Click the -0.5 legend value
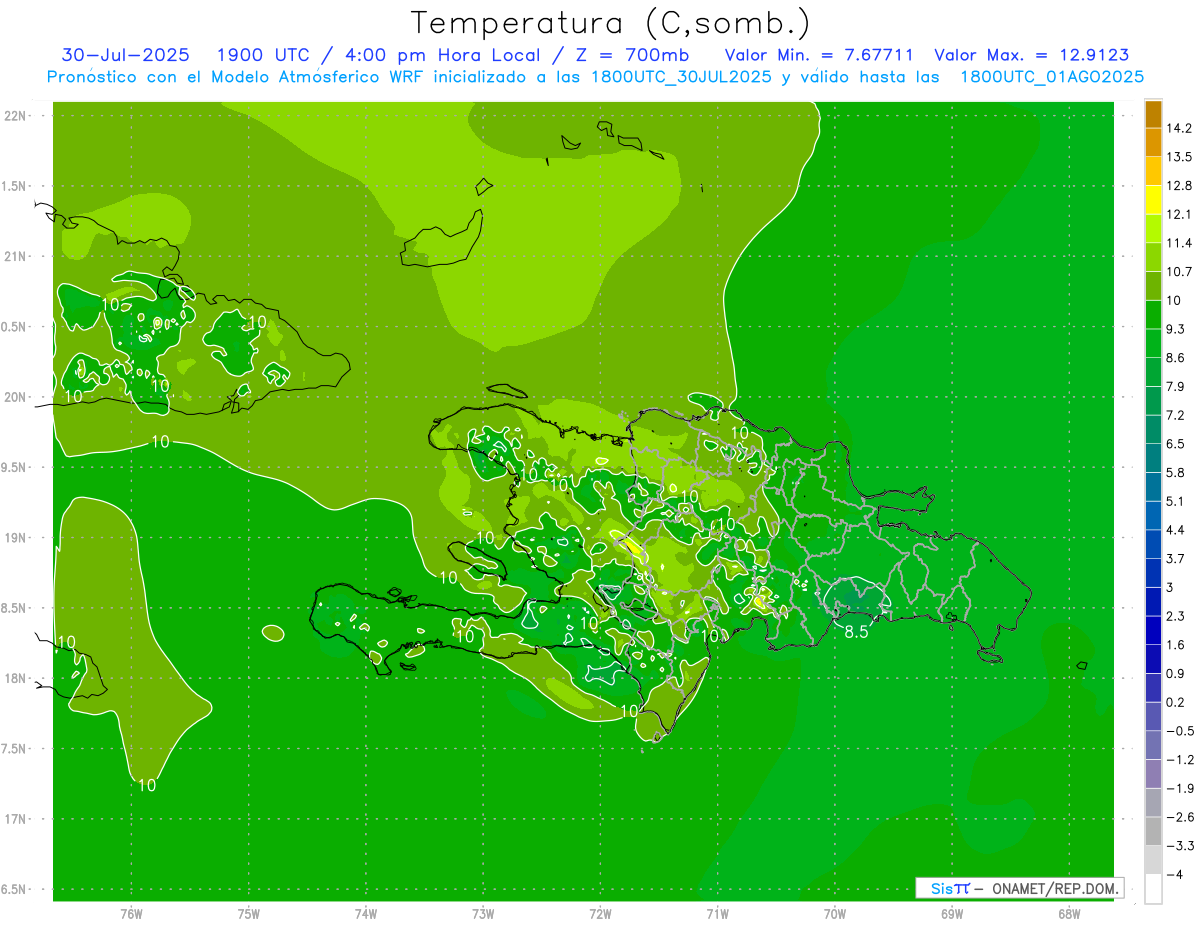1200x927 pixels. (x=1180, y=731)
